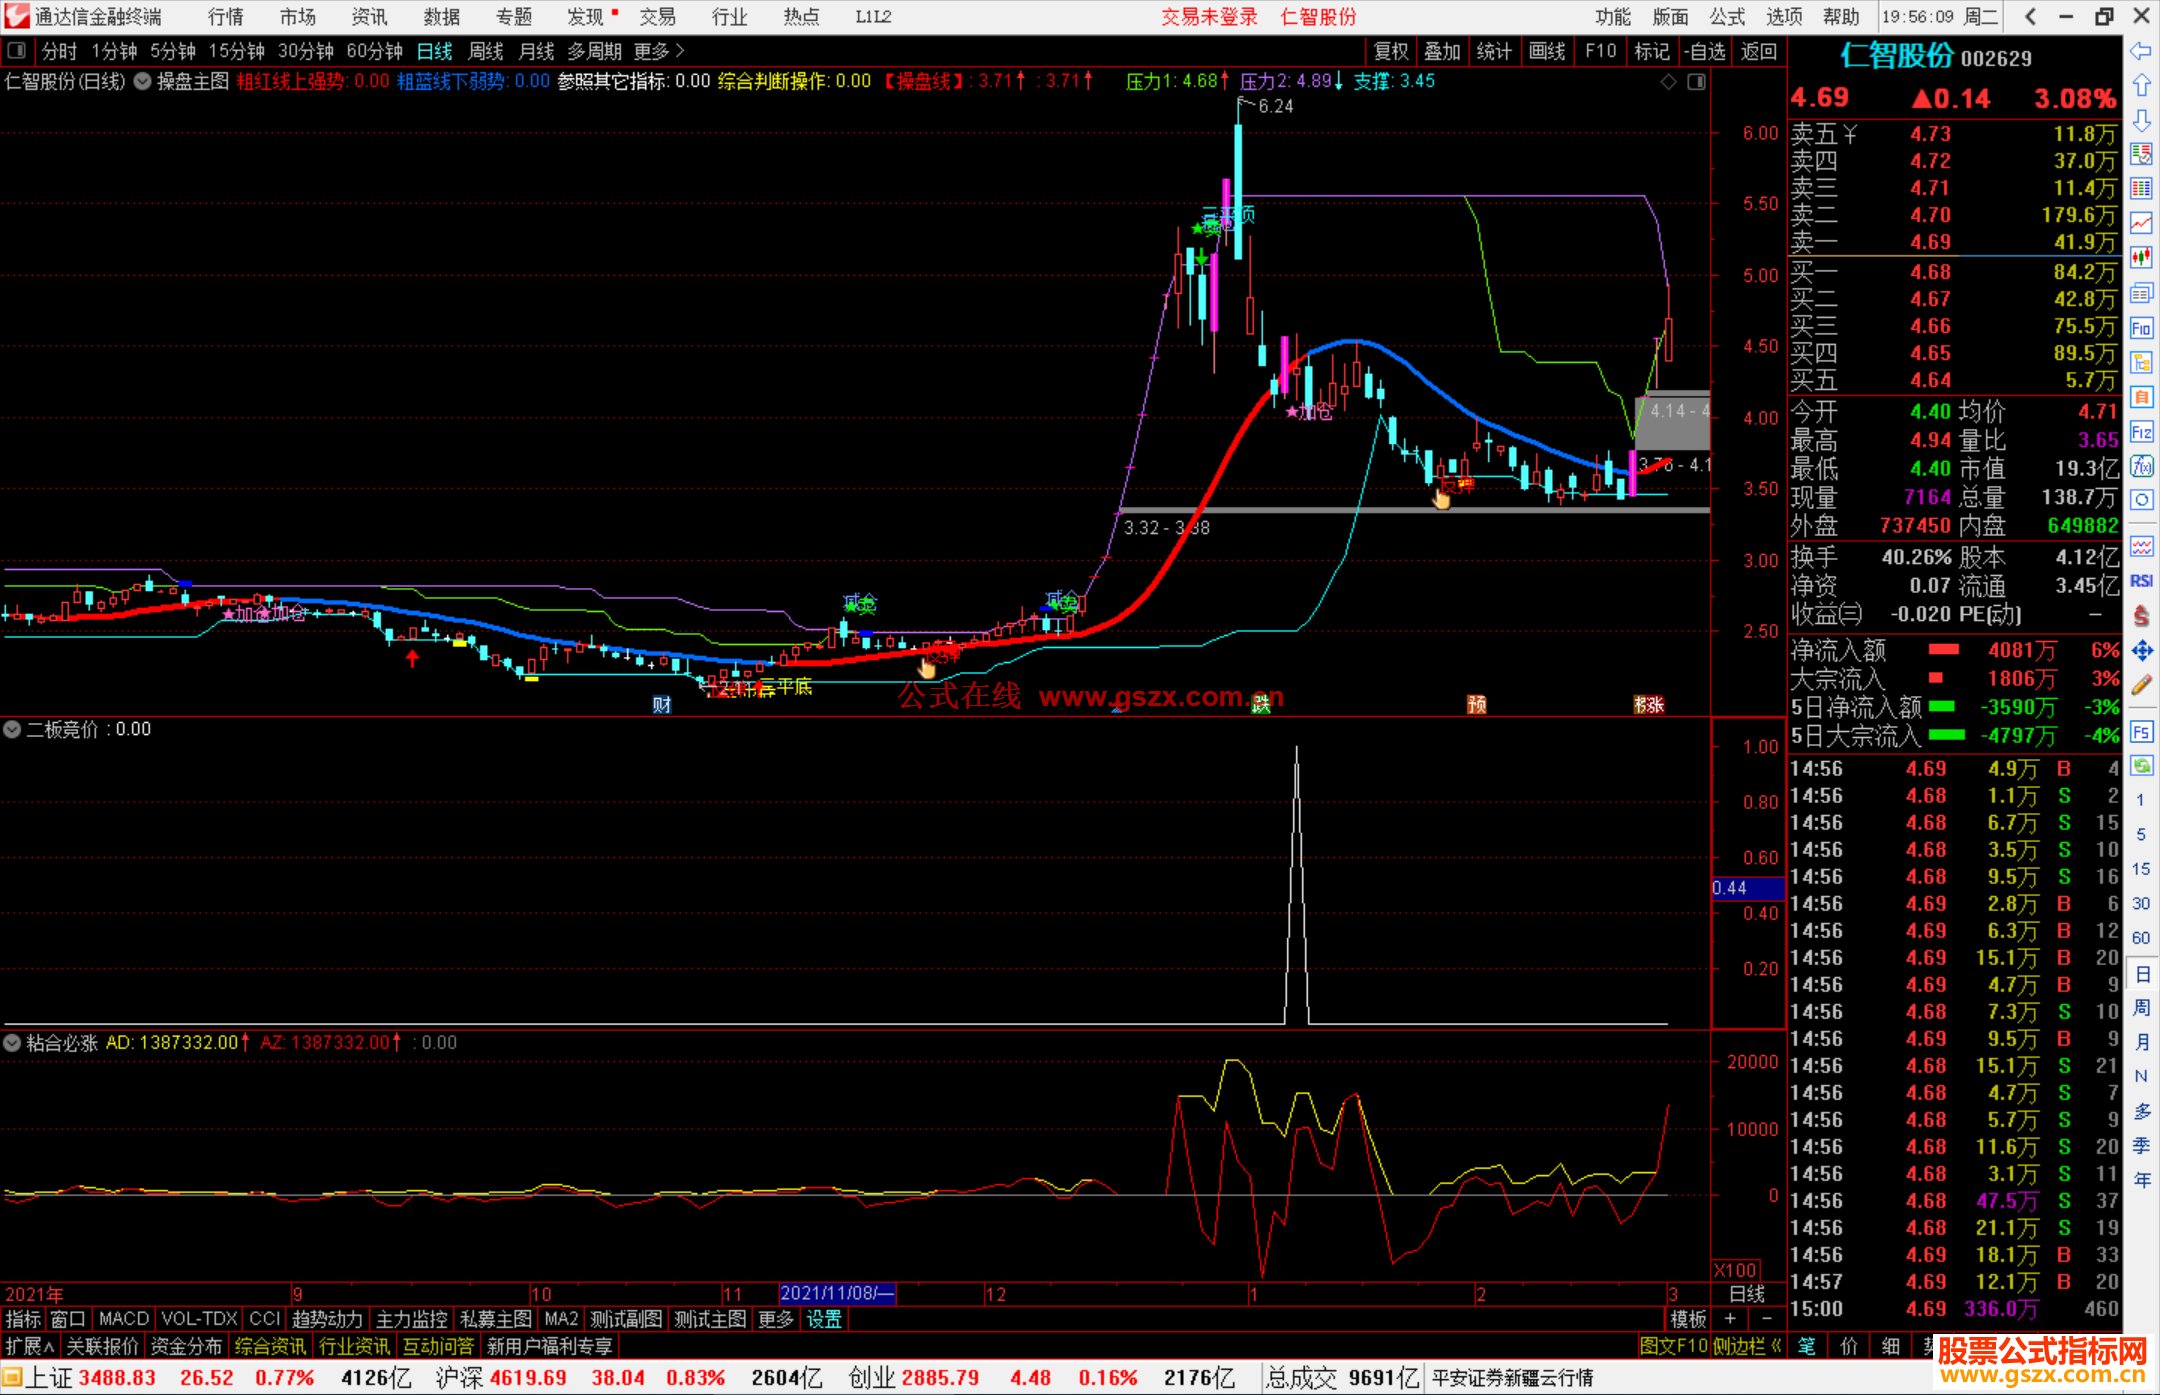
Task: Select the 细 tab in quote panel
Action: coord(1890,1346)
